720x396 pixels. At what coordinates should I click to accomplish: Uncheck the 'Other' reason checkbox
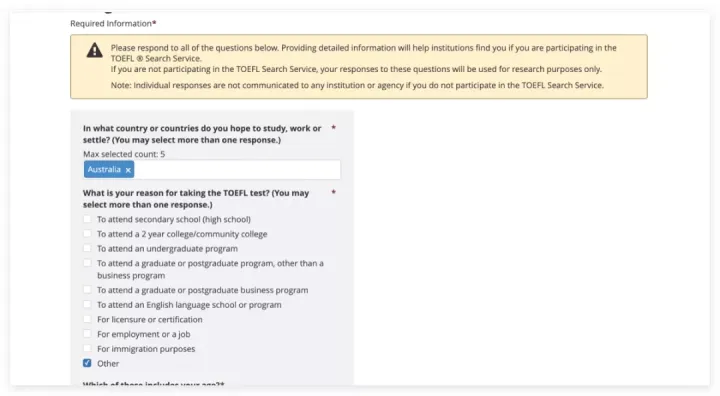click(x=87, y=363)
